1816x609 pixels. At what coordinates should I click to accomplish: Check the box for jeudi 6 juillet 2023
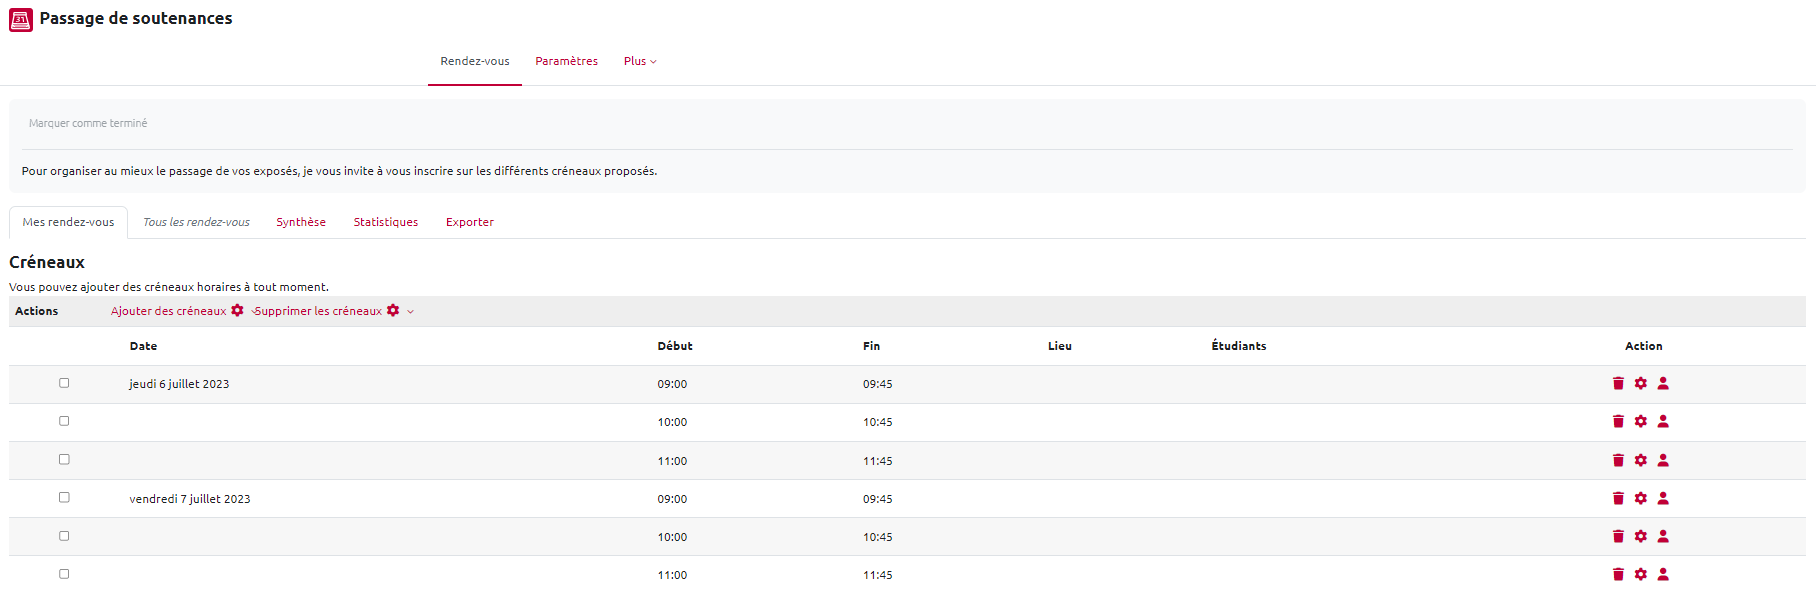pyautogui.click(x=64, y=383)
